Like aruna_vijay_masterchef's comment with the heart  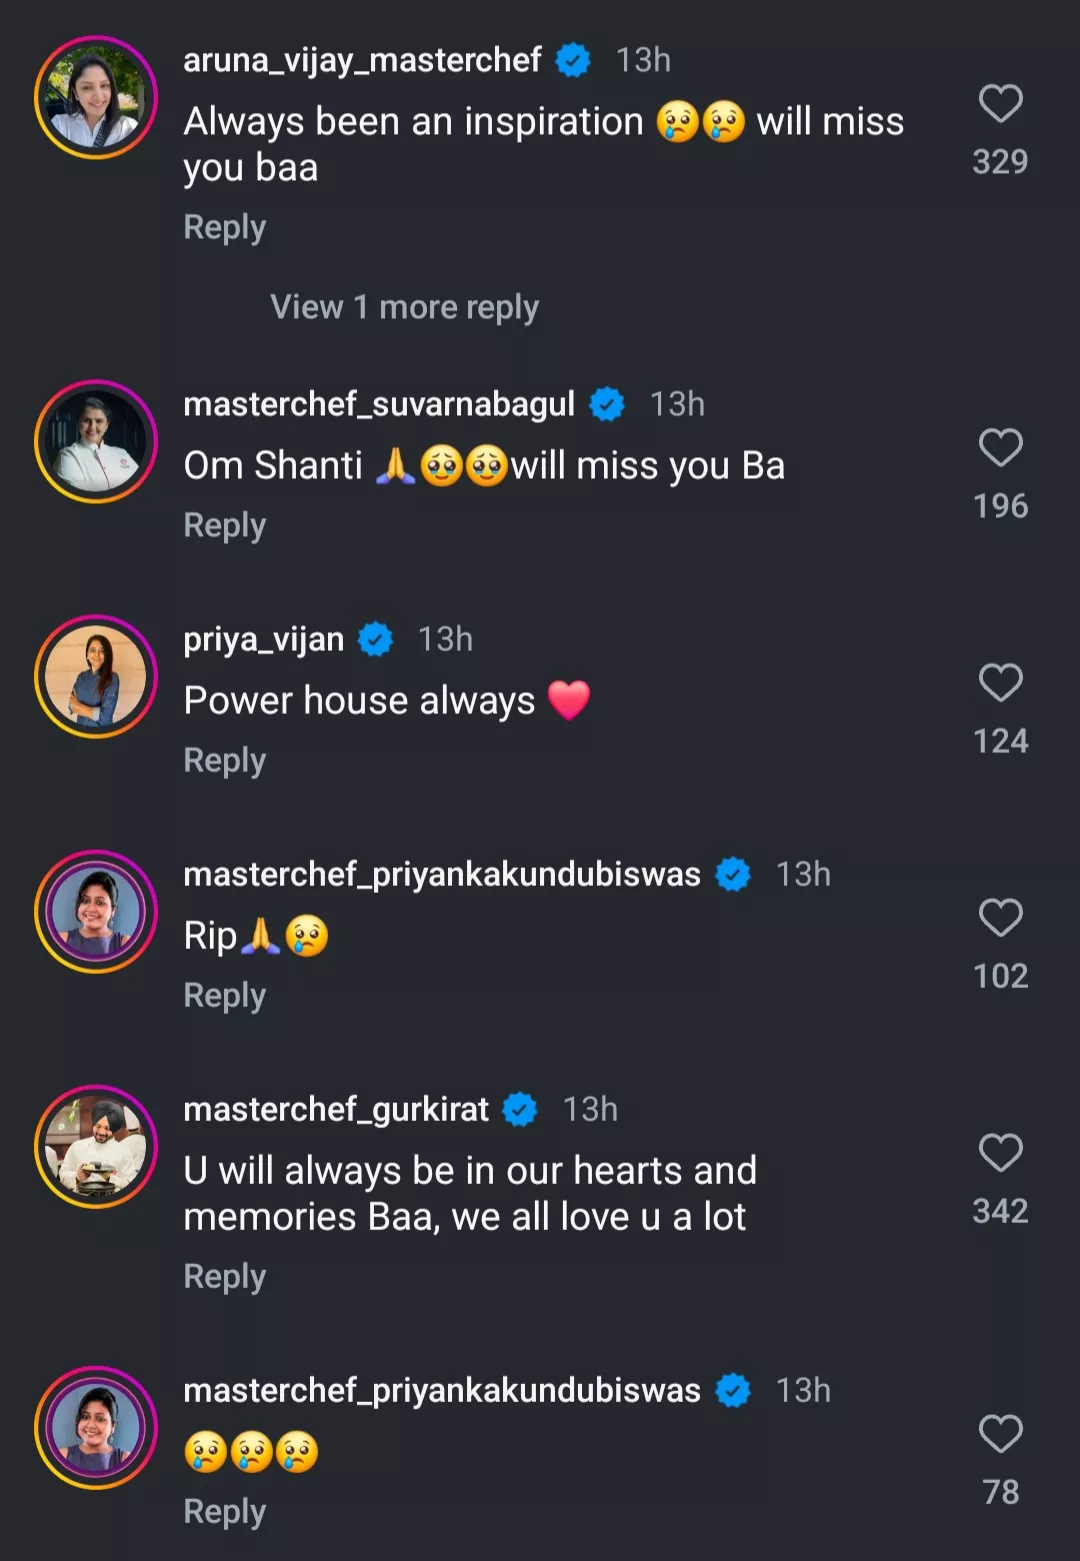[x=1000, y=104]
